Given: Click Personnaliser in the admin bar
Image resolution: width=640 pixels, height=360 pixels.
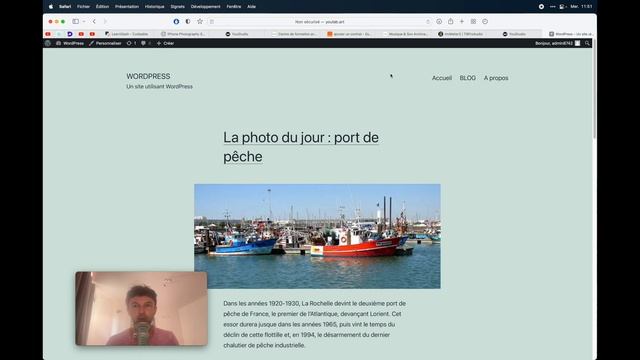Looking at the screenshot, I should click(x=105, y=43).
